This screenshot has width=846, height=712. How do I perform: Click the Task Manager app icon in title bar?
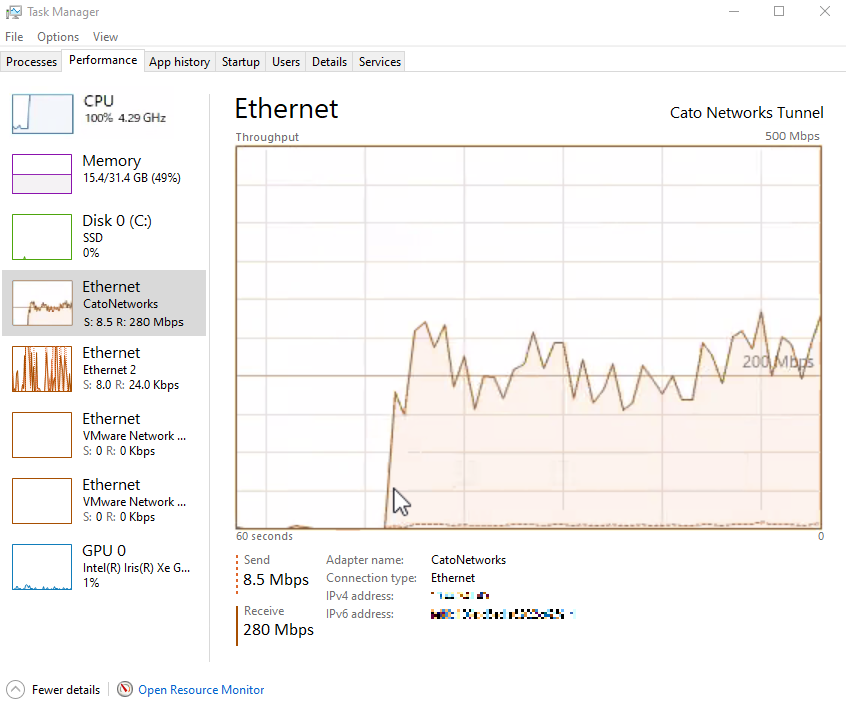click(13, 12)
